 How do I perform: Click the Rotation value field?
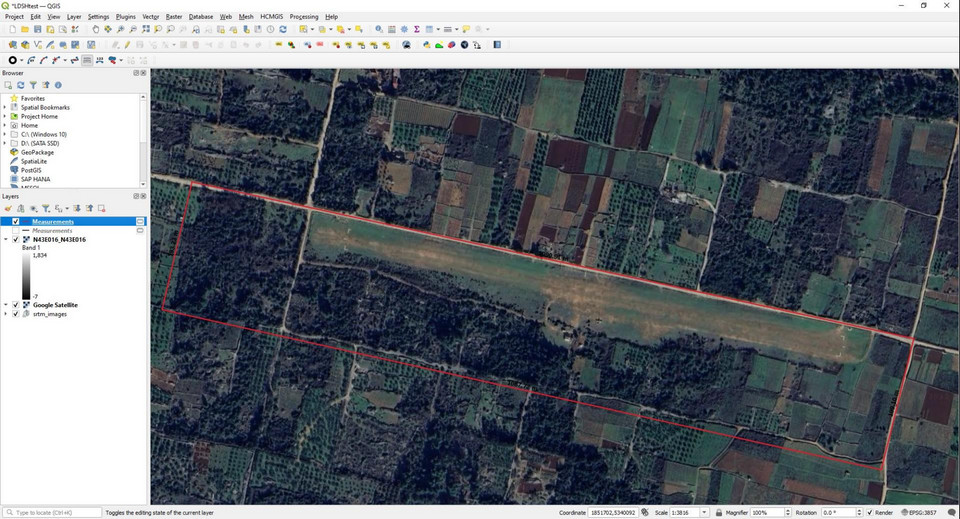838,512
